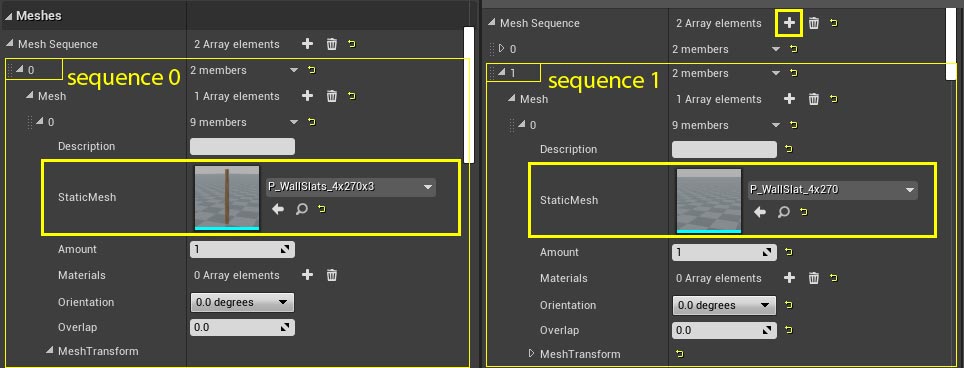Browse to P_WallSlats_4x270x3 in Content Browser

tap(301, 209)
